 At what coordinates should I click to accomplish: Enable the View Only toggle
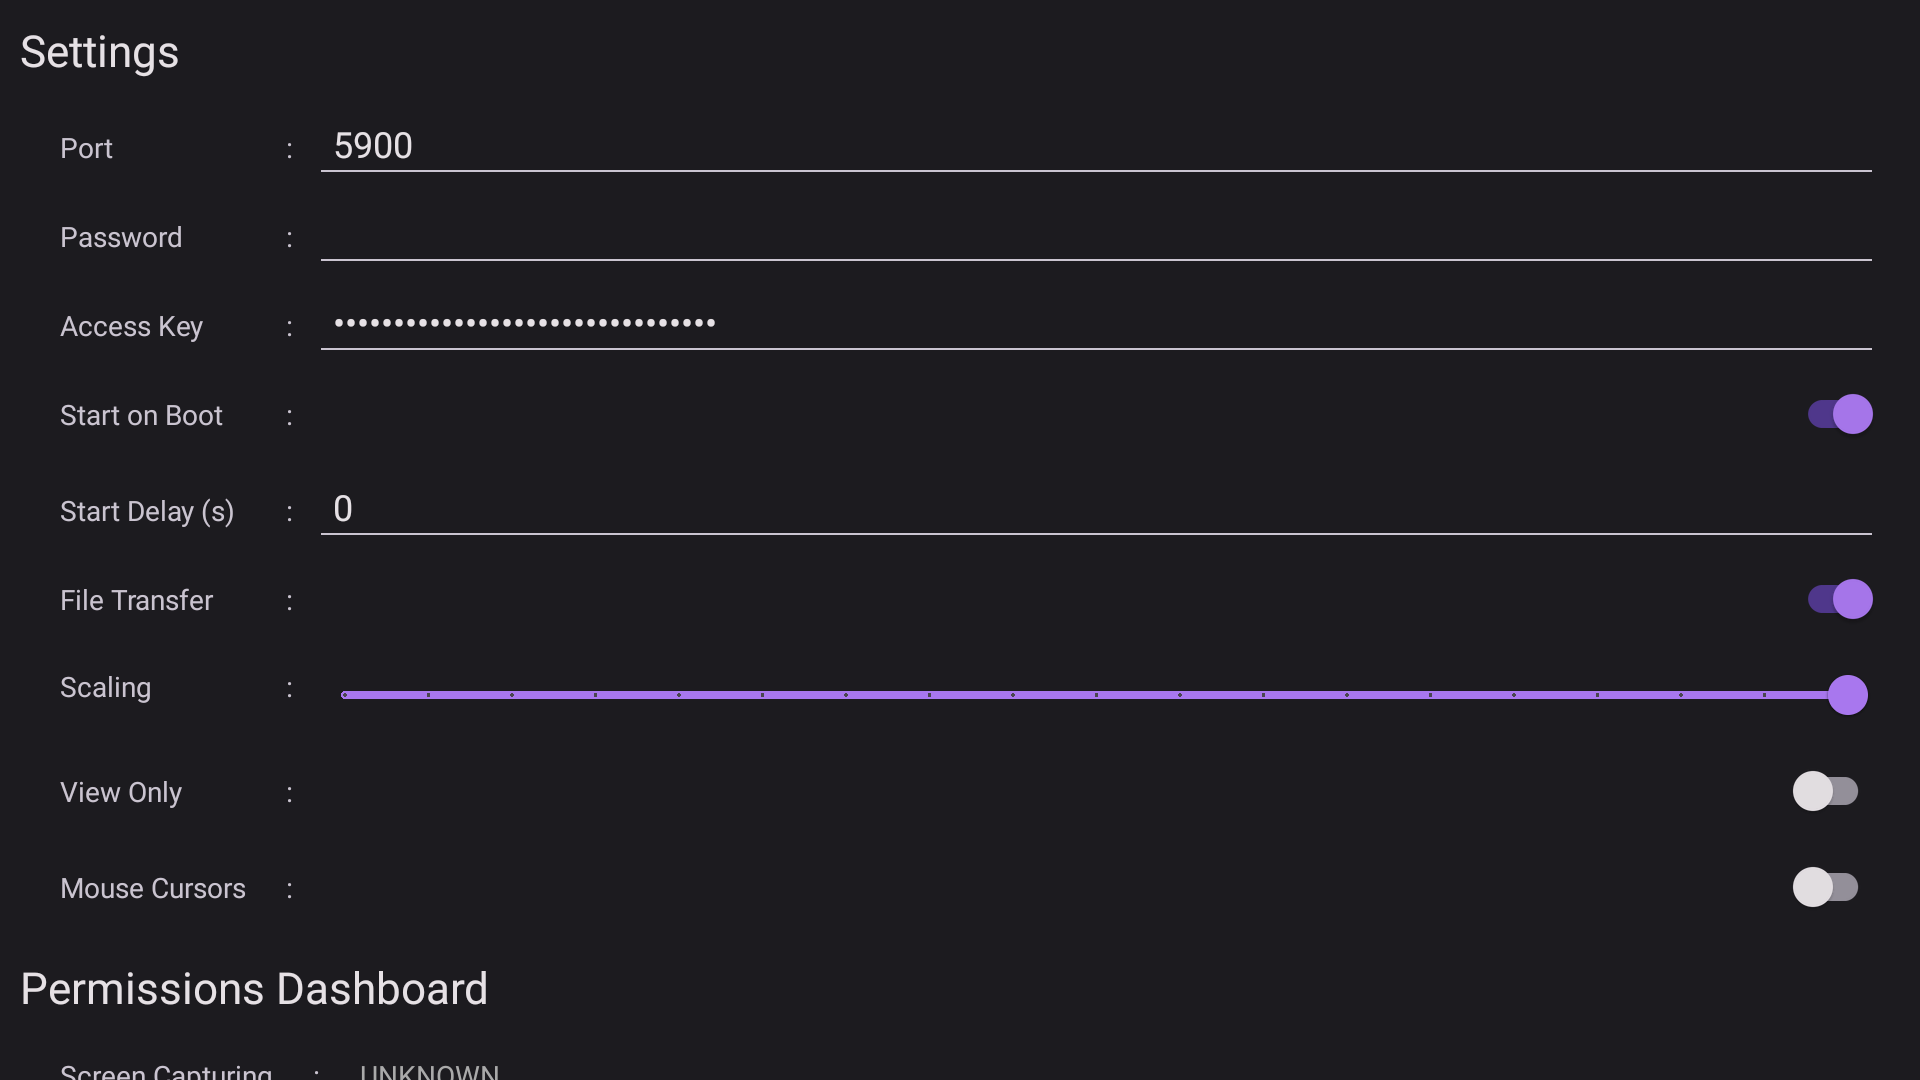pyautogui.click(x=1825, y=791)
